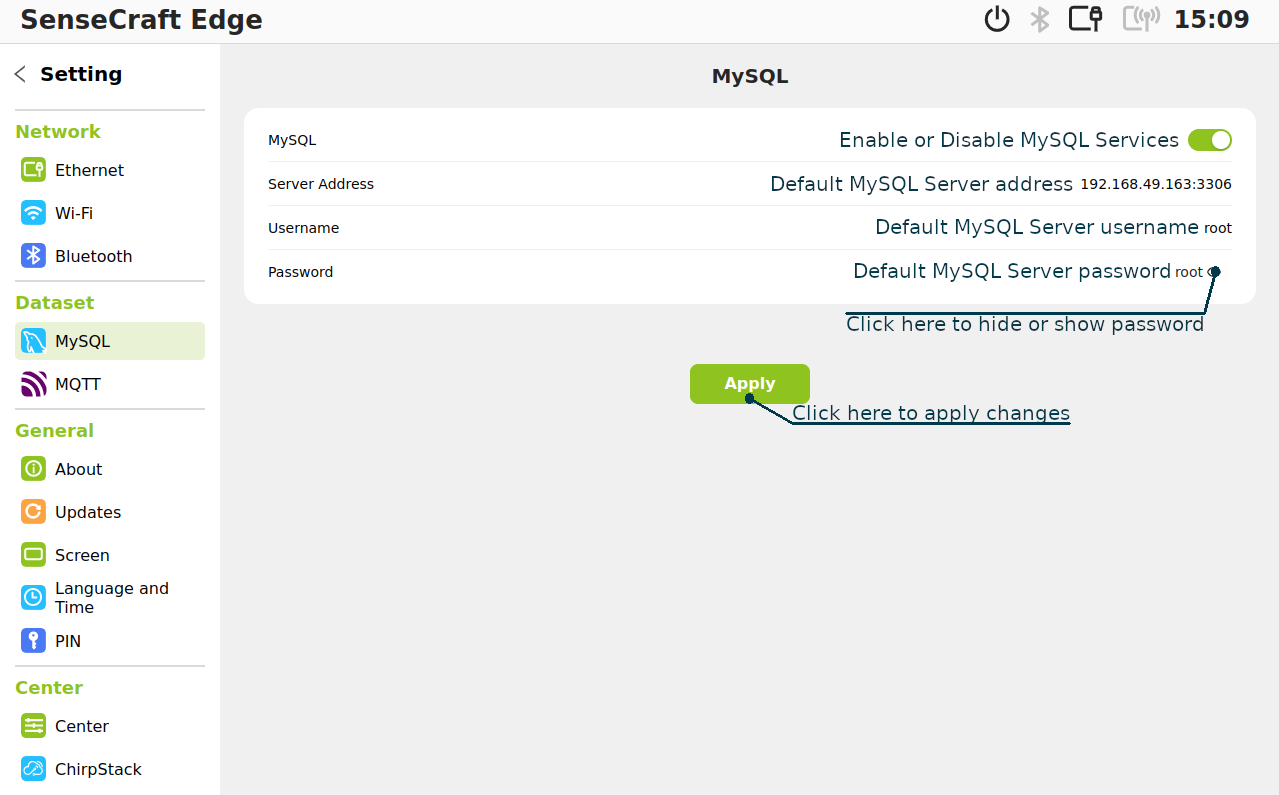Open Center menu item in sidebar

(x=82, y=726)
